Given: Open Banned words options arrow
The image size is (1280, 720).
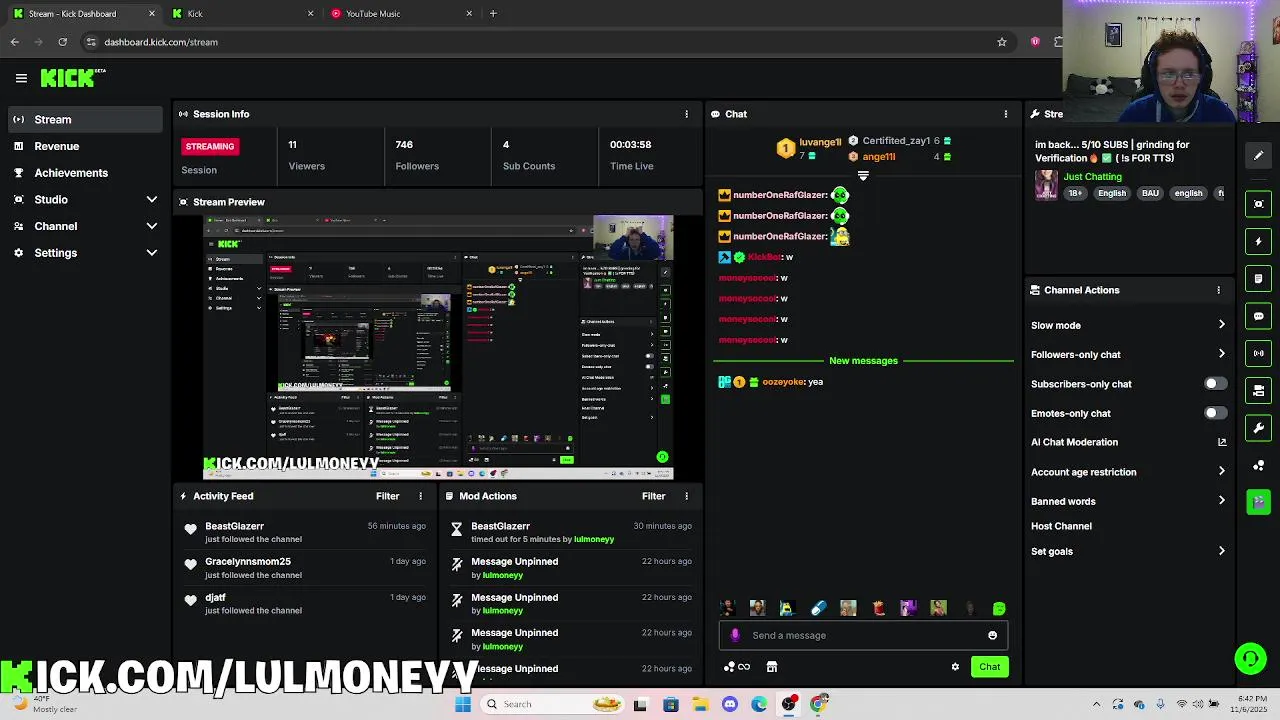Looking at the screenshot, I should coord(1221,501).
